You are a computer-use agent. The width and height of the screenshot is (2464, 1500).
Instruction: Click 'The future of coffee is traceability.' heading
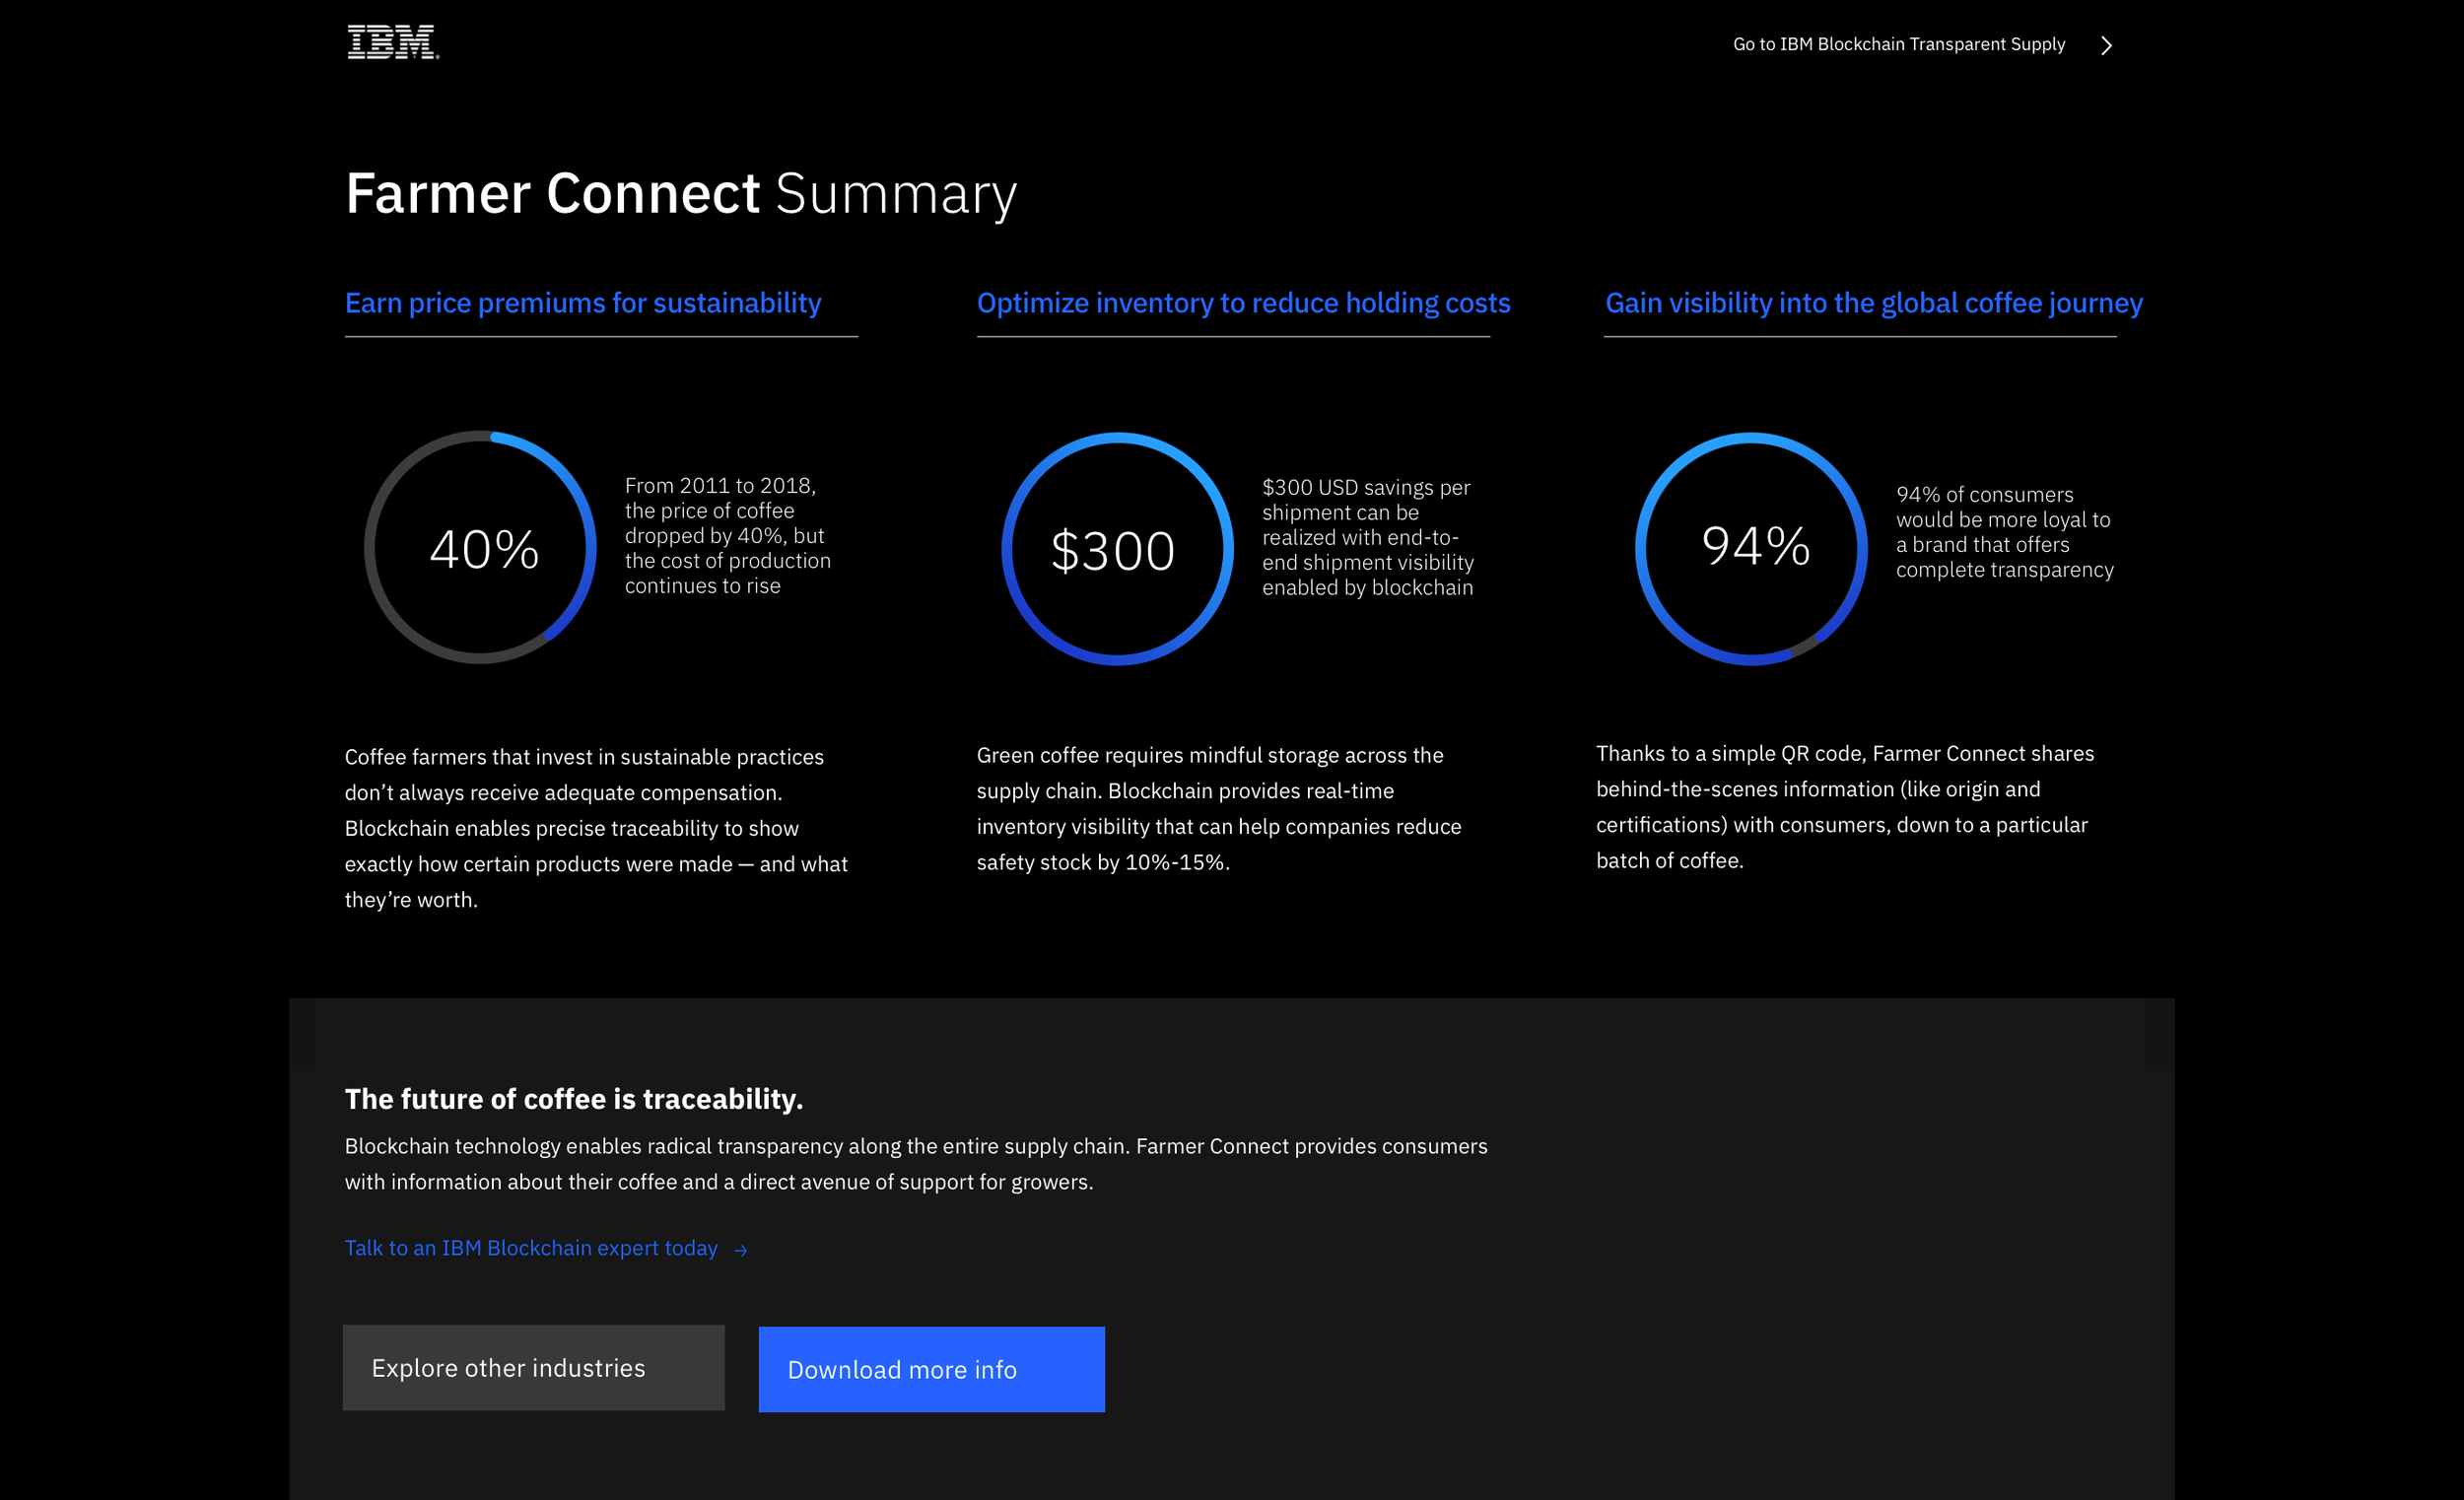point(574,1098)
